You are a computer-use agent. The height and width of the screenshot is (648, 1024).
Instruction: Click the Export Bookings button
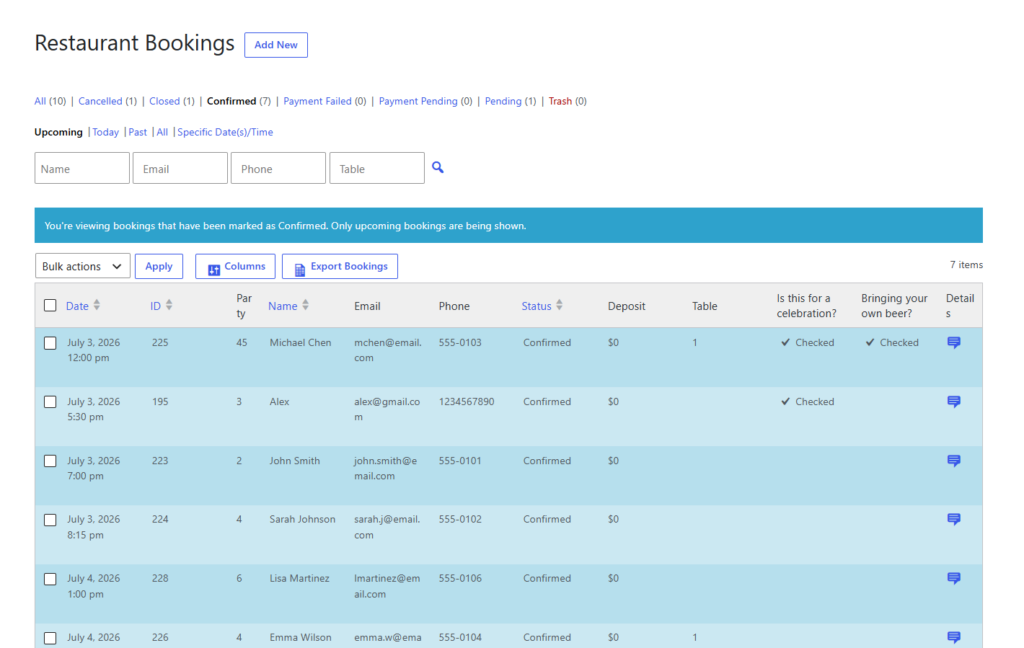[x=340, y=266]
